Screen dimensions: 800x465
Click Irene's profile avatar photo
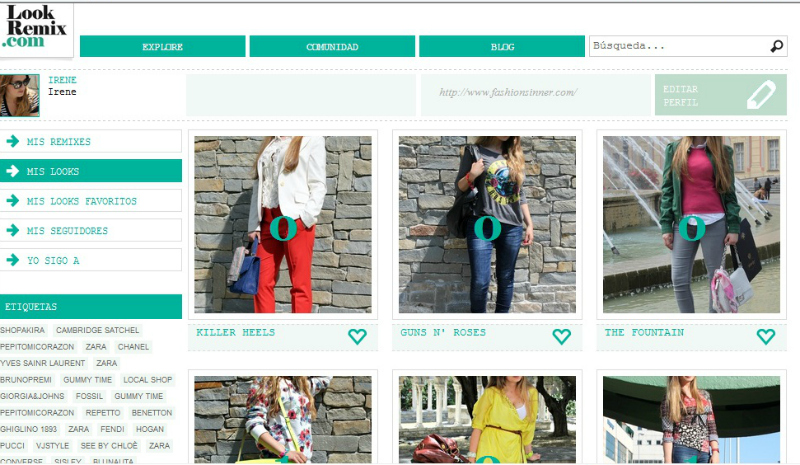[x=19, y=95]
